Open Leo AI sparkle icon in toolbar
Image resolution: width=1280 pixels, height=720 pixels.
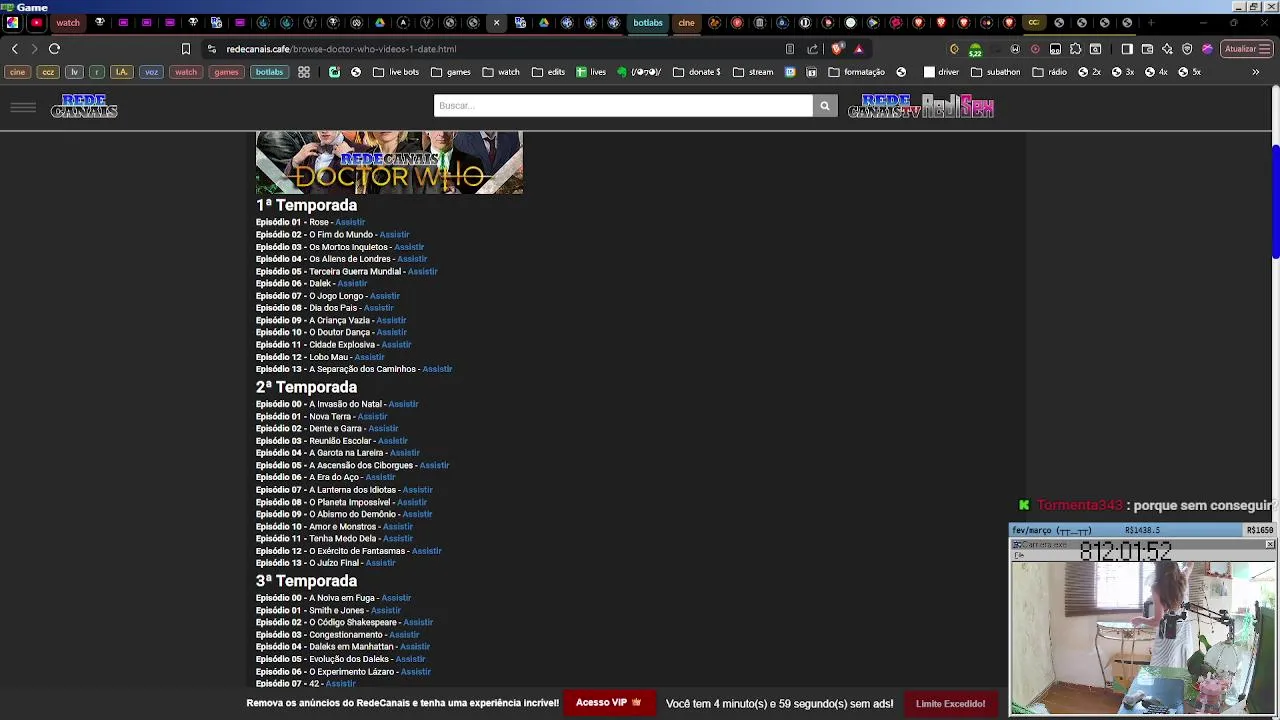tap(1167, 49)
